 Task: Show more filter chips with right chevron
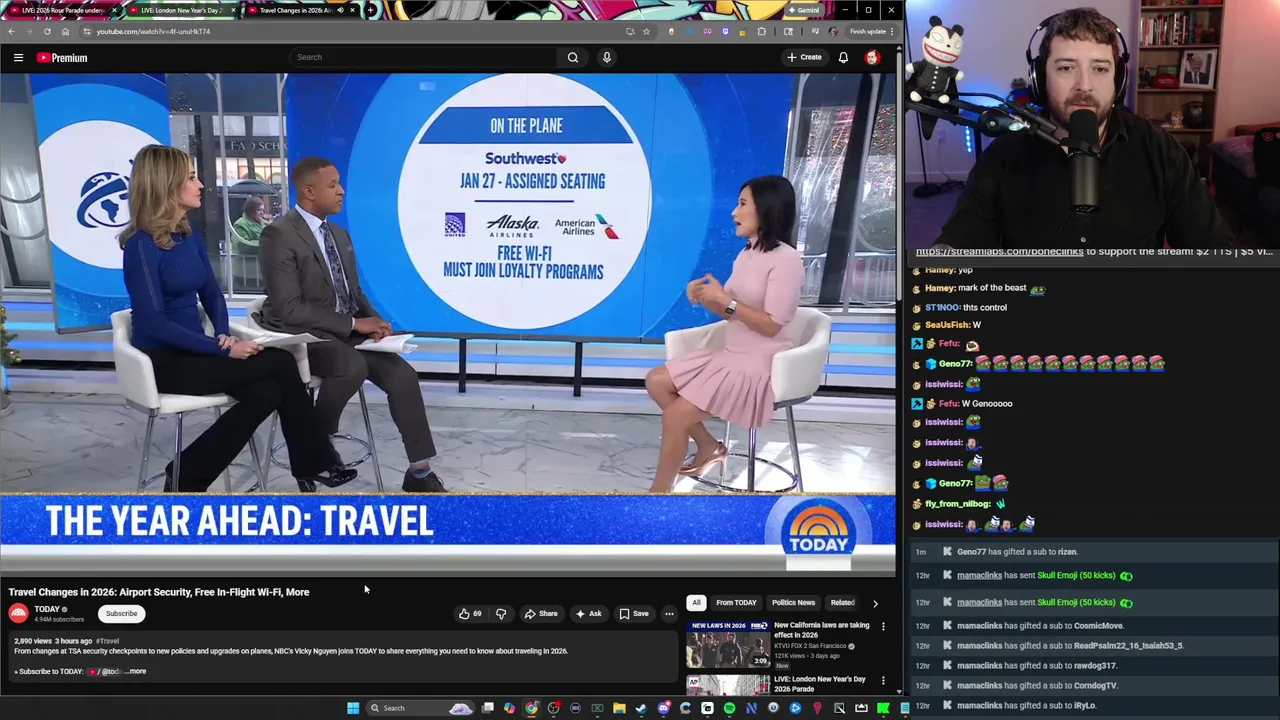[x=875, y=603]
